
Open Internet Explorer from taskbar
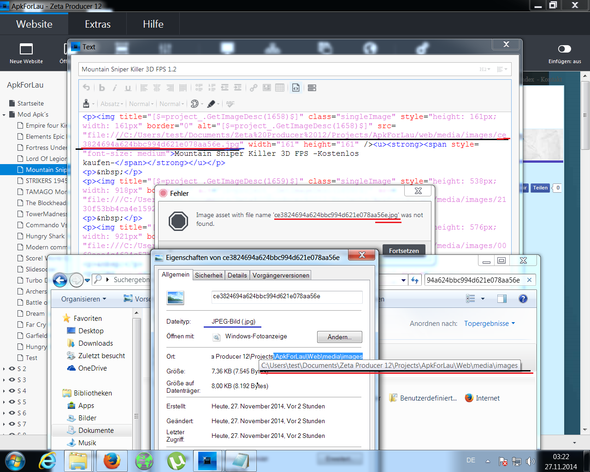point(47,461)
